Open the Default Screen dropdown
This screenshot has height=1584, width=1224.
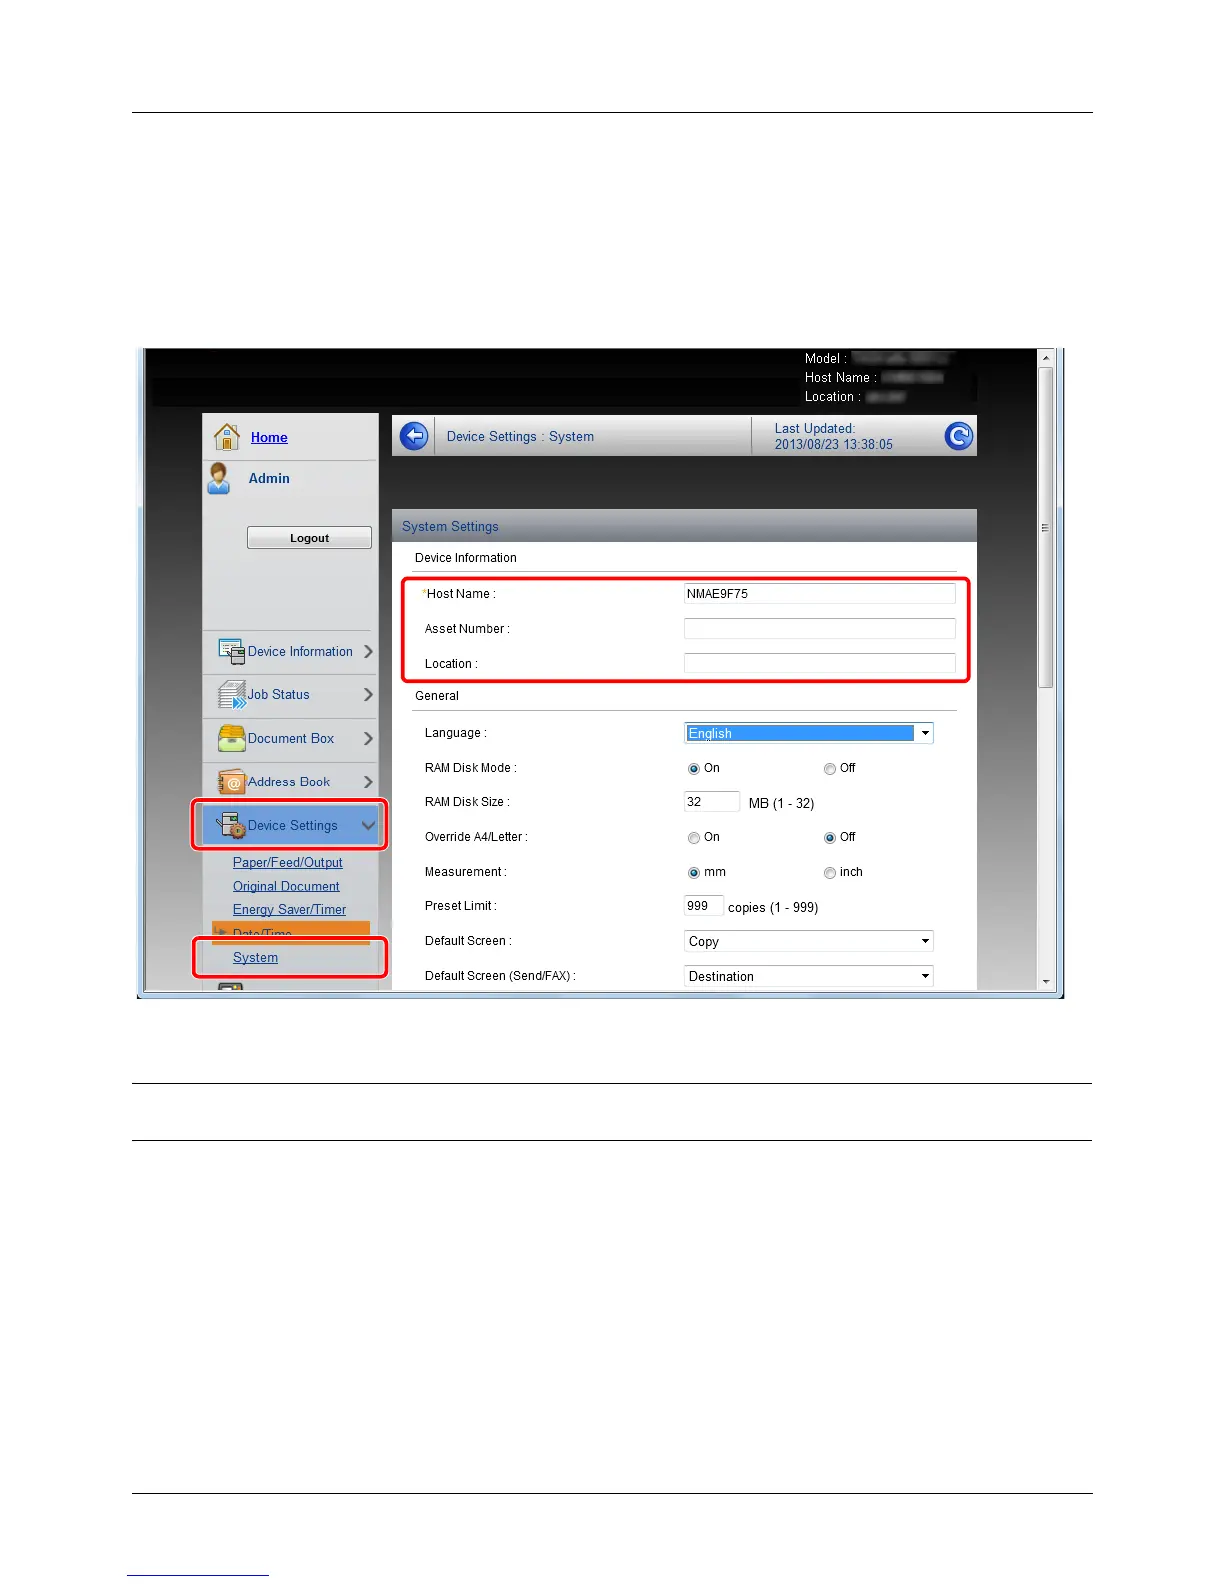tap(808, 941)
